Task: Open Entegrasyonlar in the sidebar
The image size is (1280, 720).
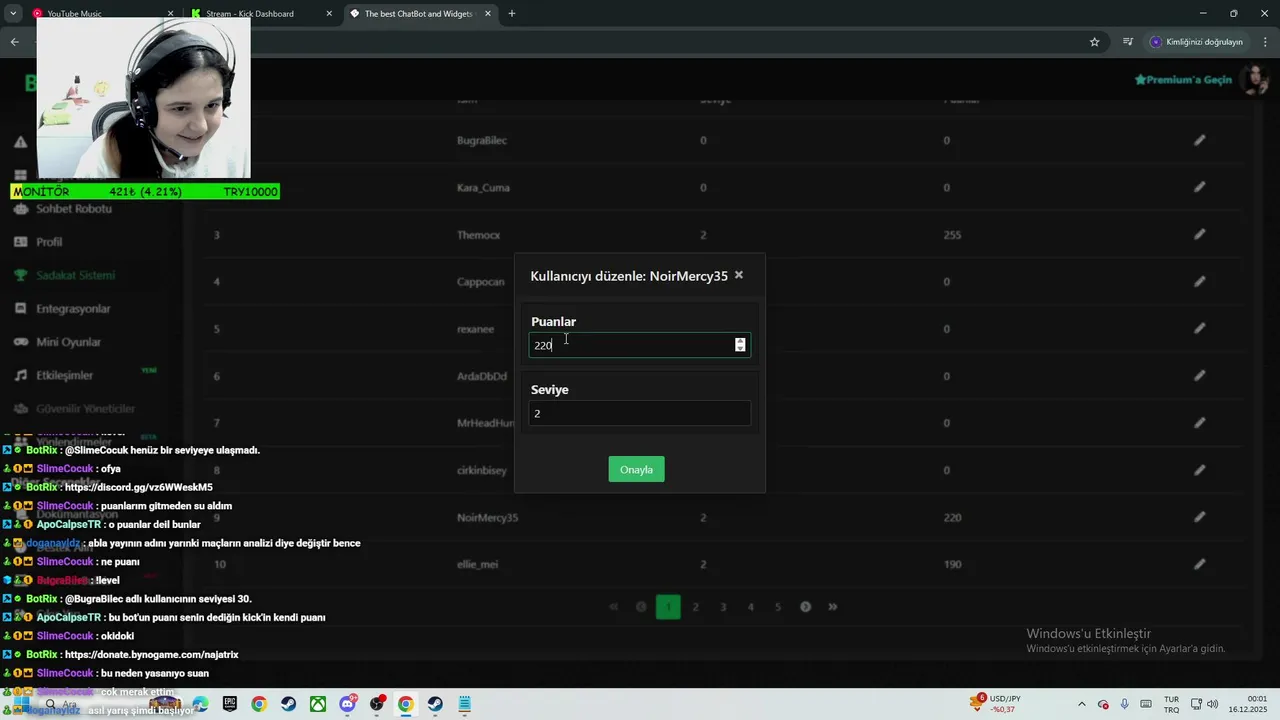Action: (x=73, y=309)
